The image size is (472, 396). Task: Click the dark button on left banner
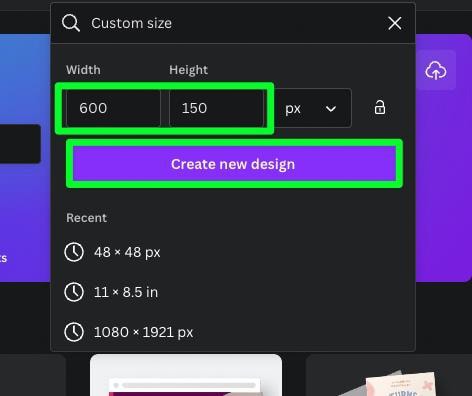click(20, 144)
